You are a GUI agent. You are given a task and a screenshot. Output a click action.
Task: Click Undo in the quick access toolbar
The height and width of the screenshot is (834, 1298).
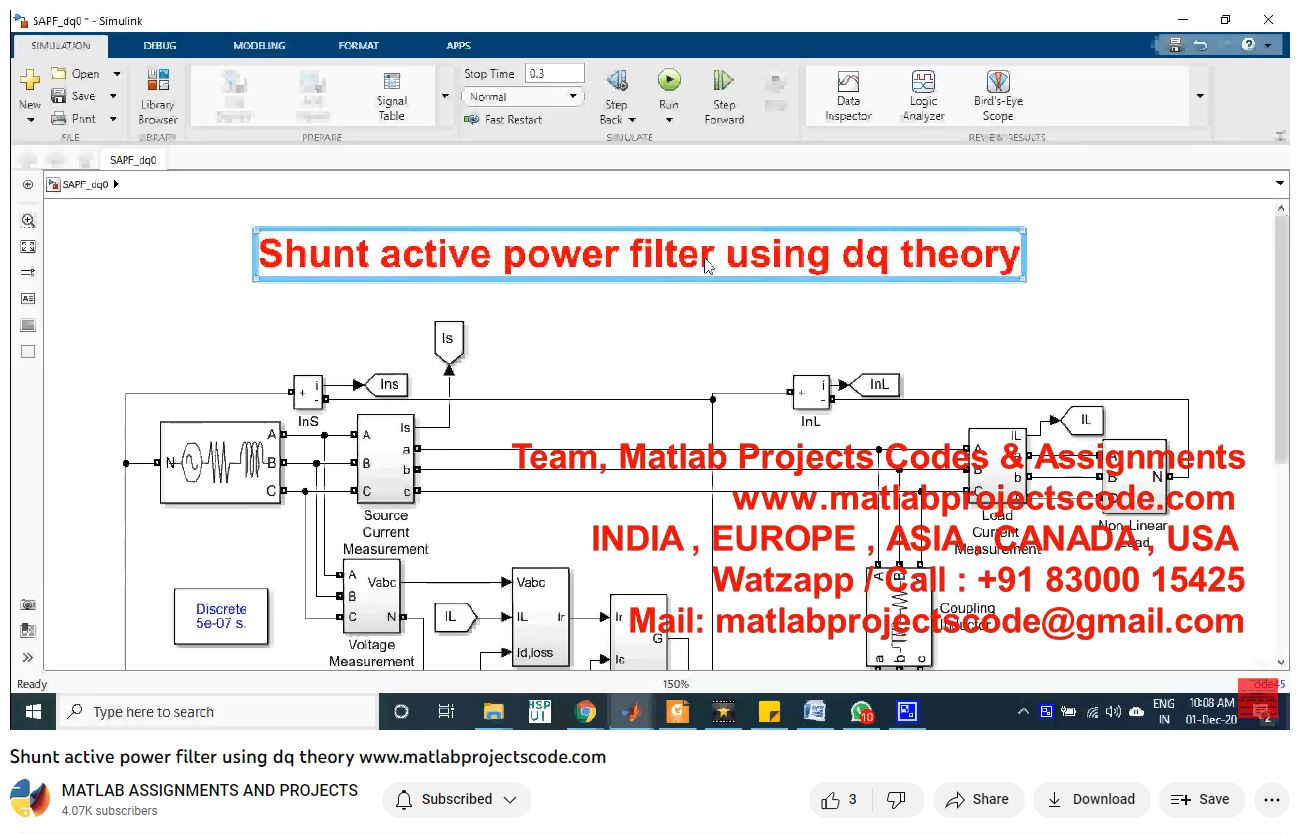point(1201,45)
